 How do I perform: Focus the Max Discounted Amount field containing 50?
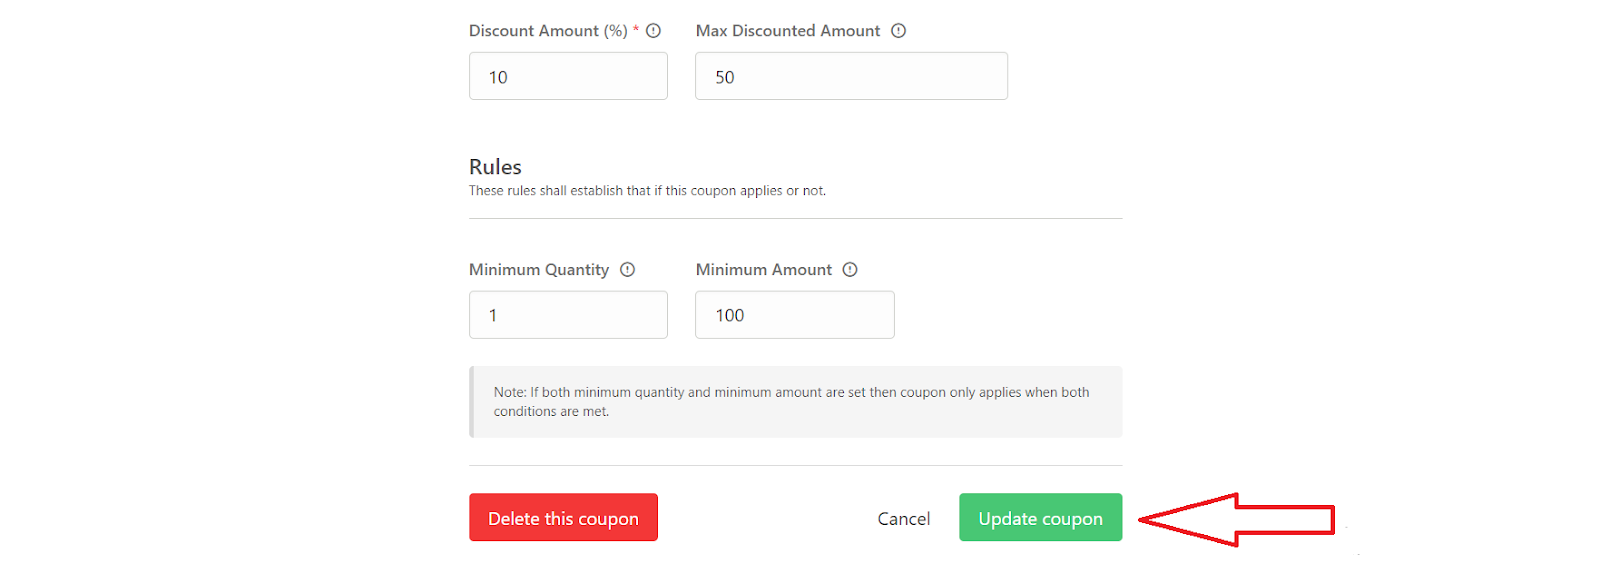tap(851, 76)
